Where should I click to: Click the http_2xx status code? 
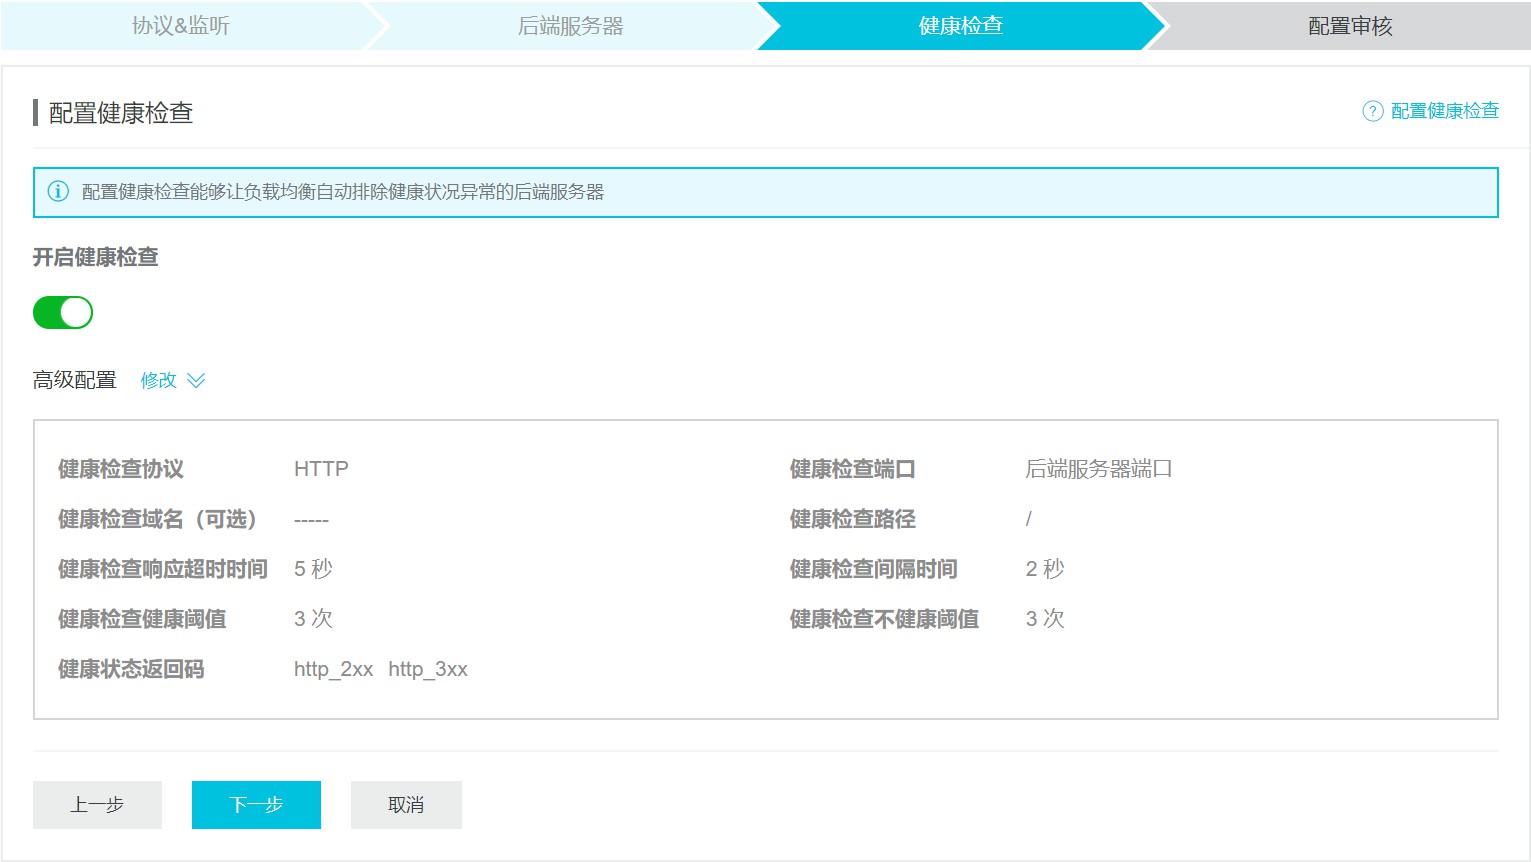click(333, 669)
